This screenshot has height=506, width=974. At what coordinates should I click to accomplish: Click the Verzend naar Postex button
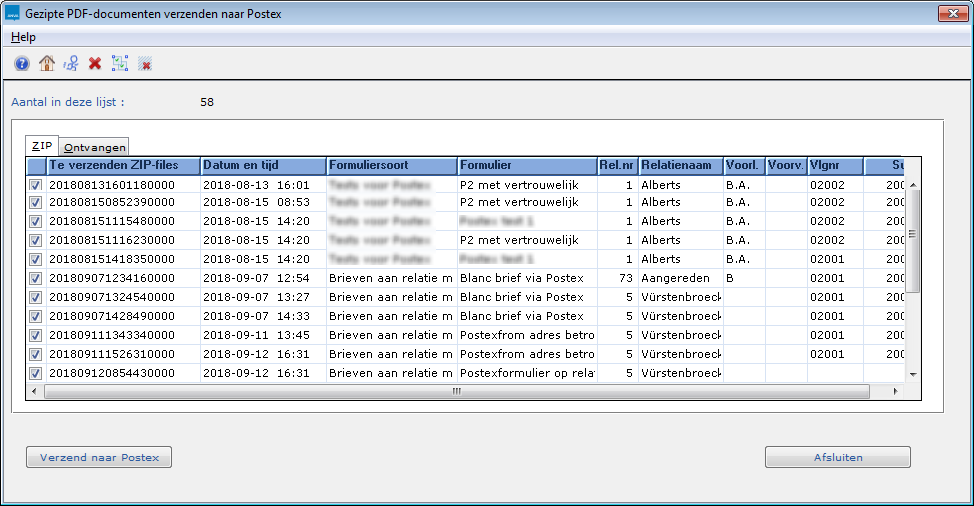click(x=99, y=457)
